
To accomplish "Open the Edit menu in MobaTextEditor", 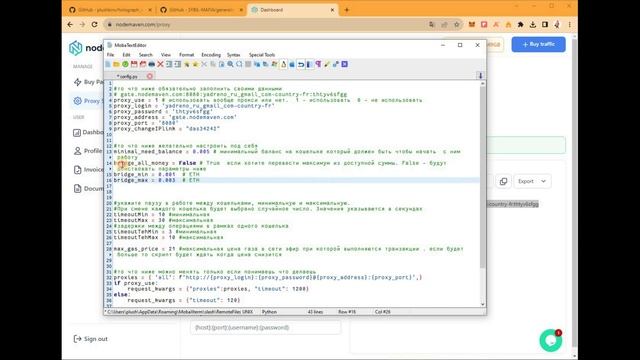I will coord(127,55).
